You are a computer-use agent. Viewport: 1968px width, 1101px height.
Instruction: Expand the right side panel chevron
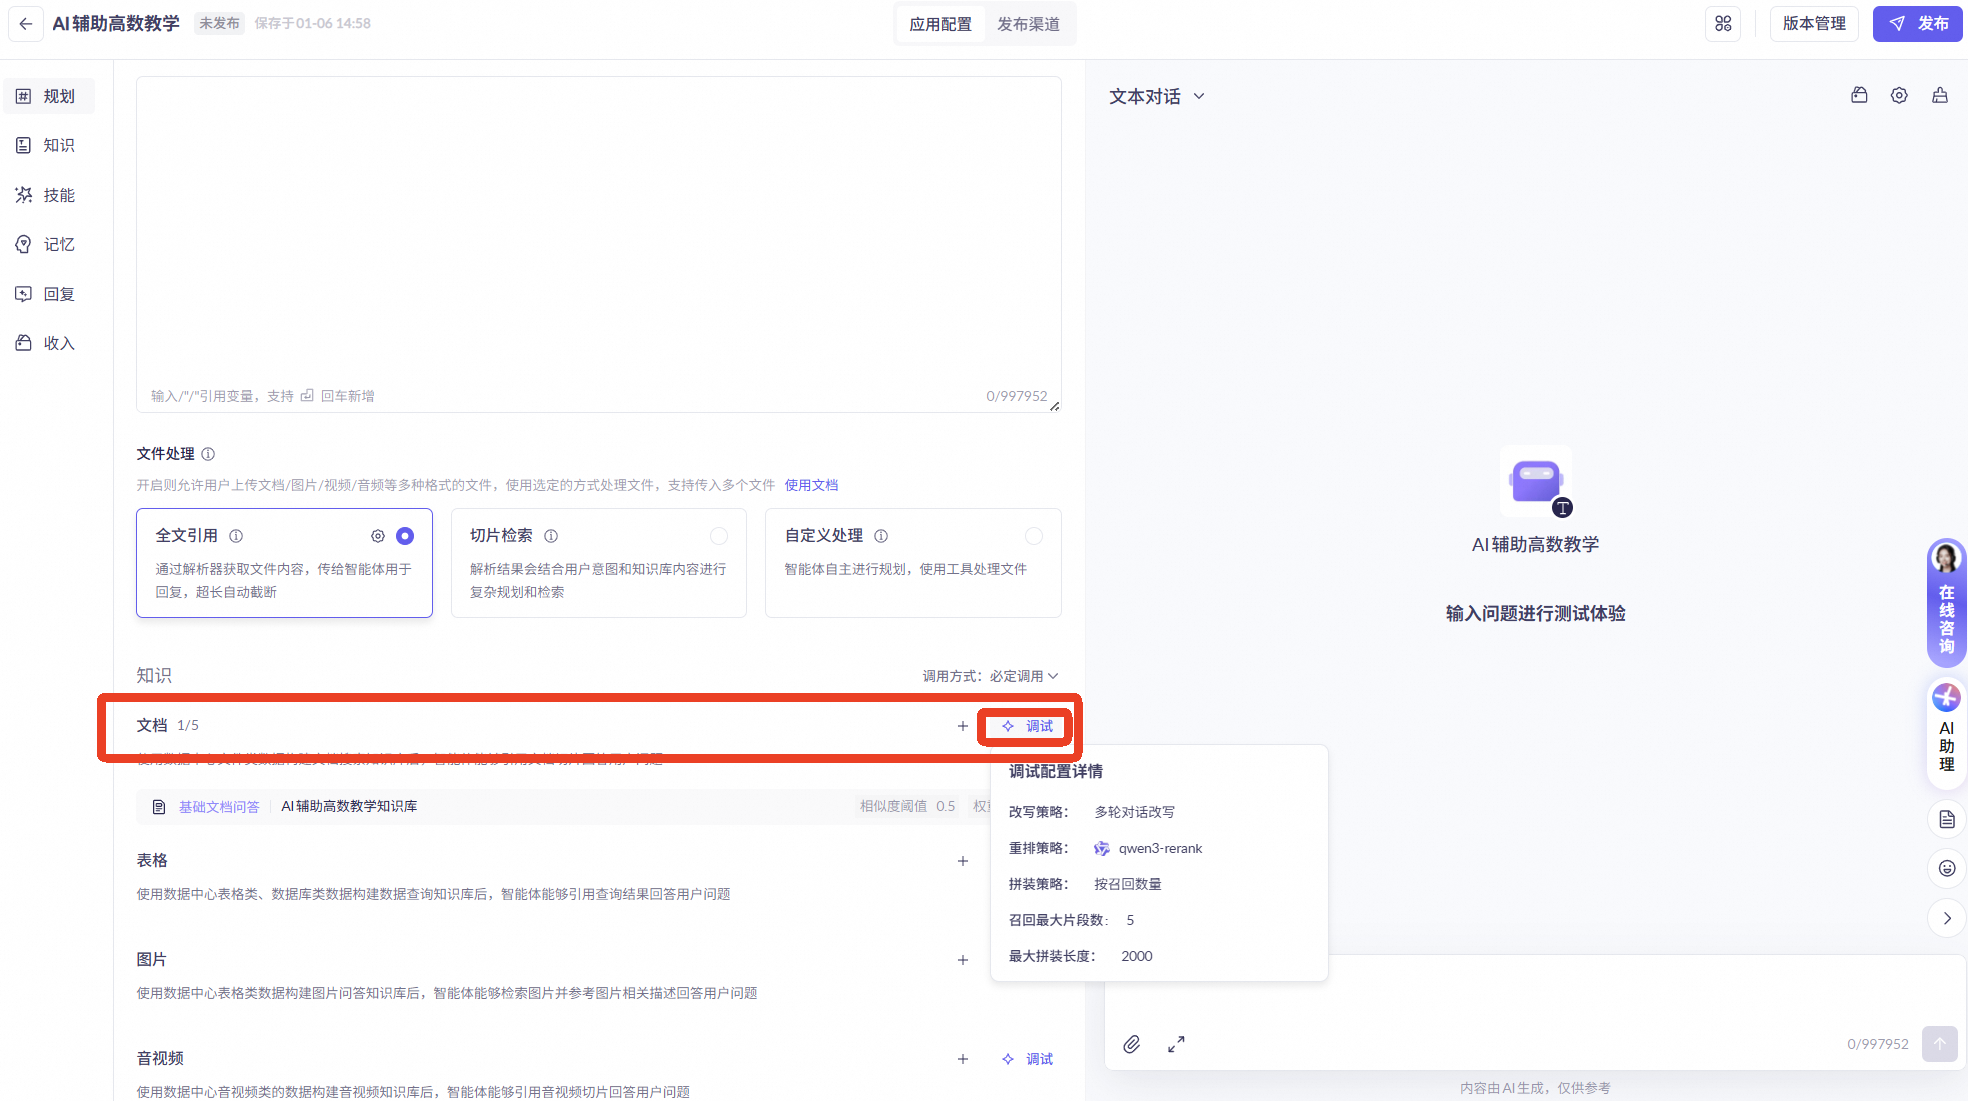[1946, 918]
